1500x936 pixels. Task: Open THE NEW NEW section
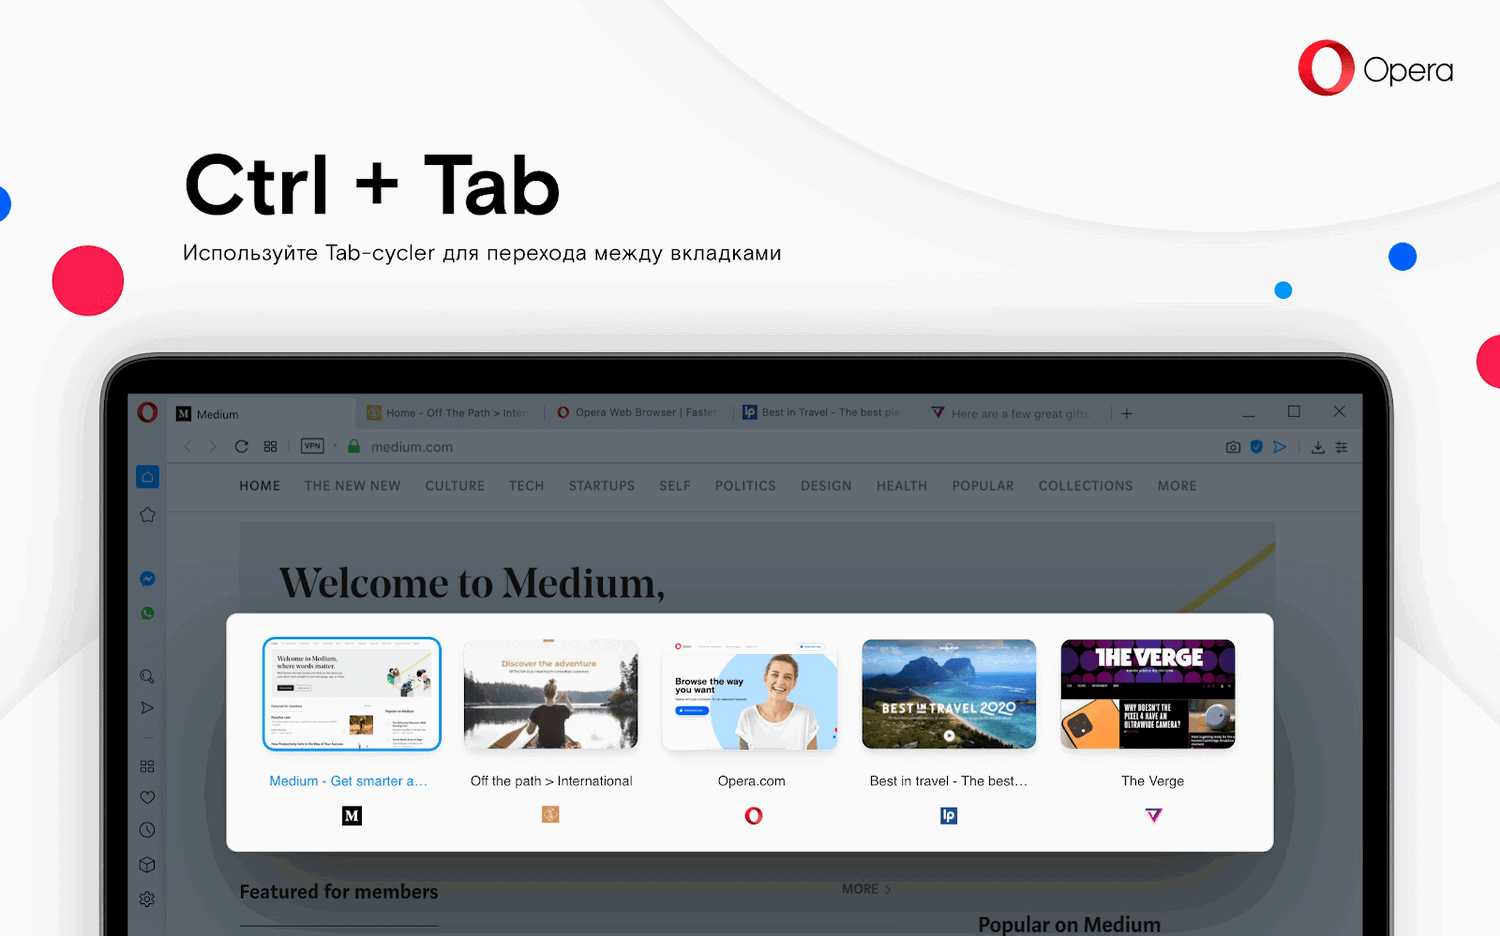click(x=353, y=486)
